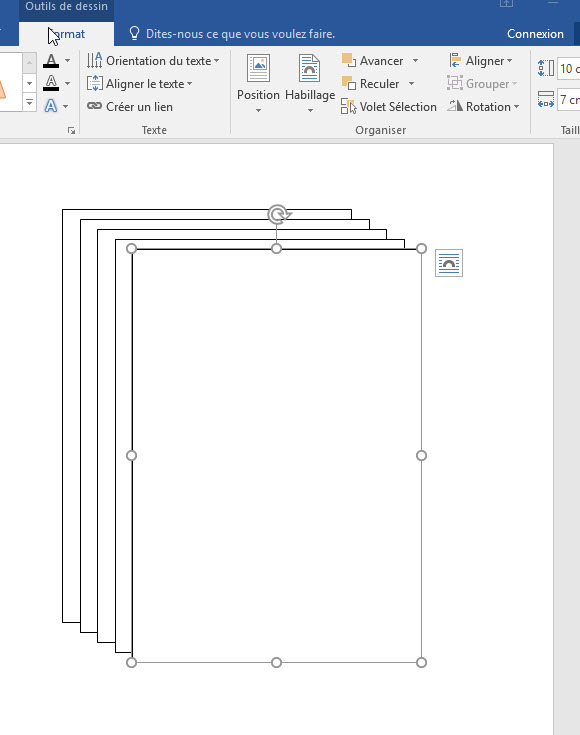Click the shape height field
The height and width of the screenshot is (735, 580).
pyautogui.click(x=569, y=69)
